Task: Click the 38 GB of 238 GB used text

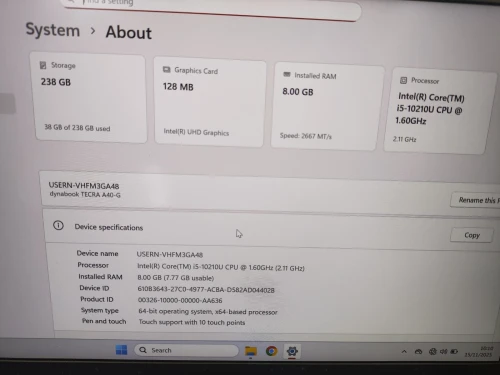Action: pyautogui.click(x=77, y=128)
